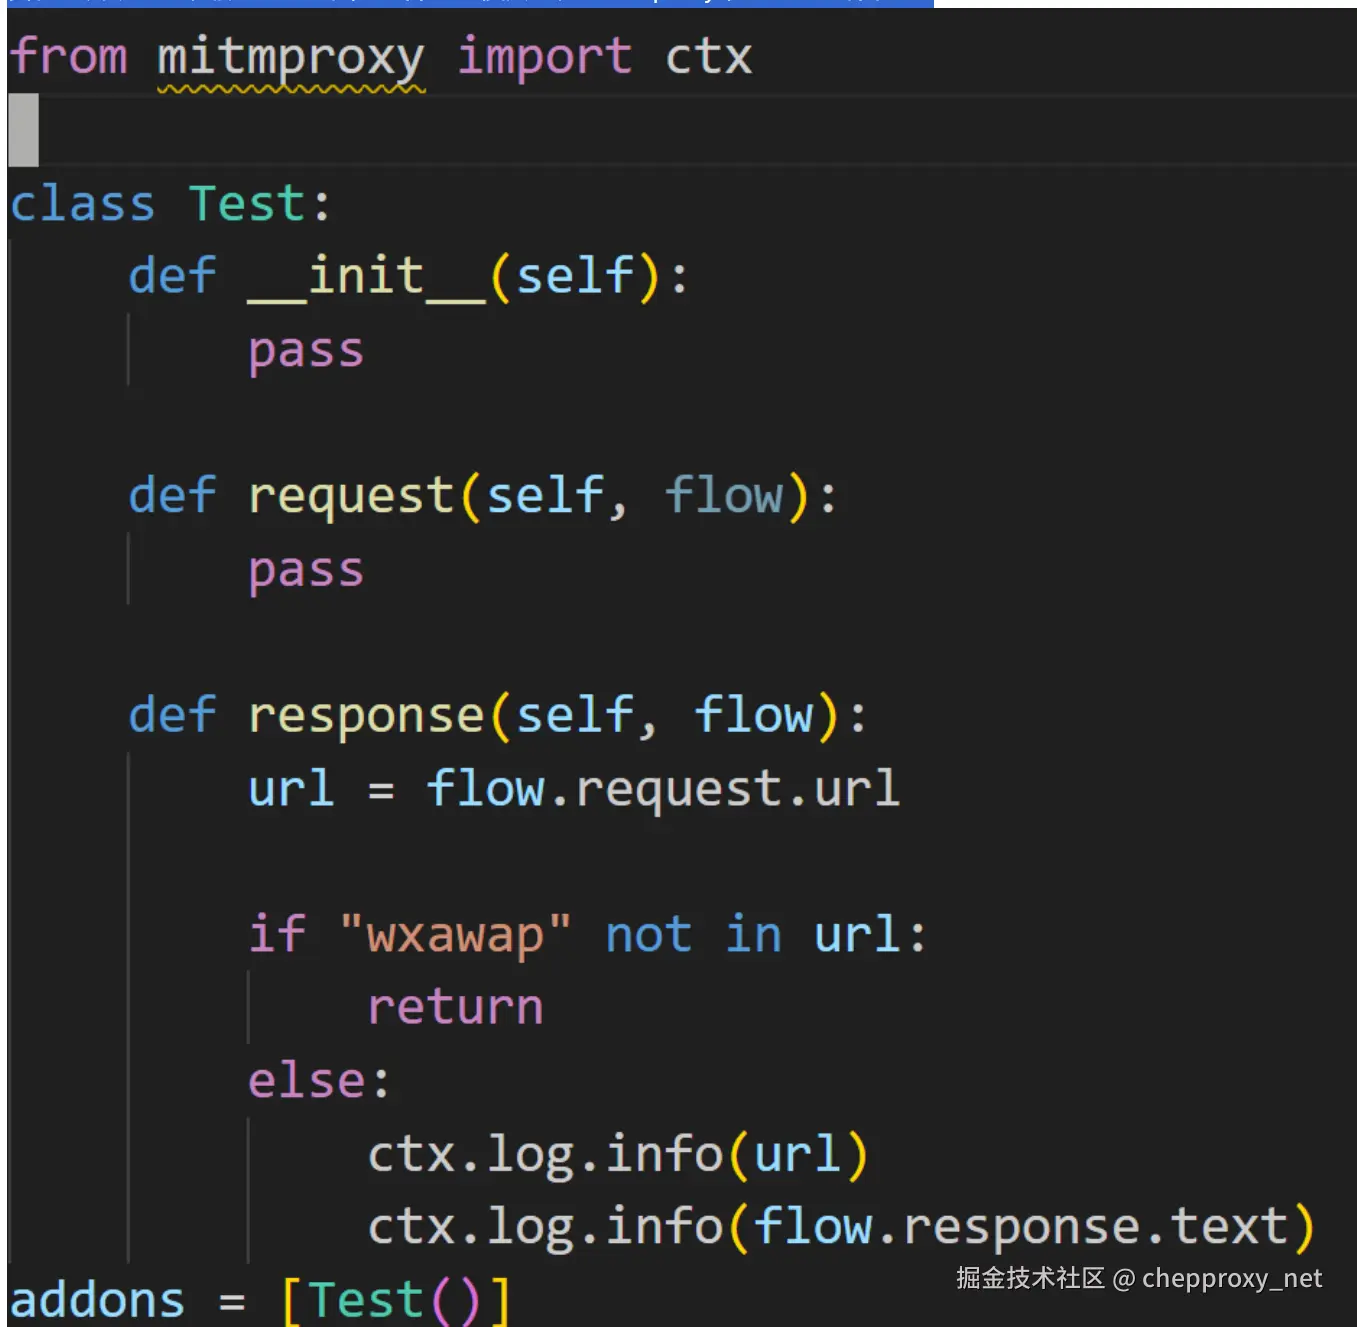Viewport: 1357px width, 1327px height.
Task: Click the Test class name in definition
Action: pos(247,204)
